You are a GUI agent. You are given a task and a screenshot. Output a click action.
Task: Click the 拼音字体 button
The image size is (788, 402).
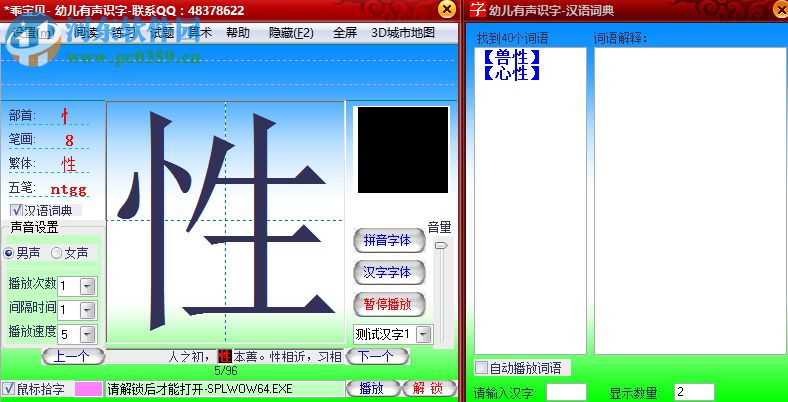[x=389, y=241]
